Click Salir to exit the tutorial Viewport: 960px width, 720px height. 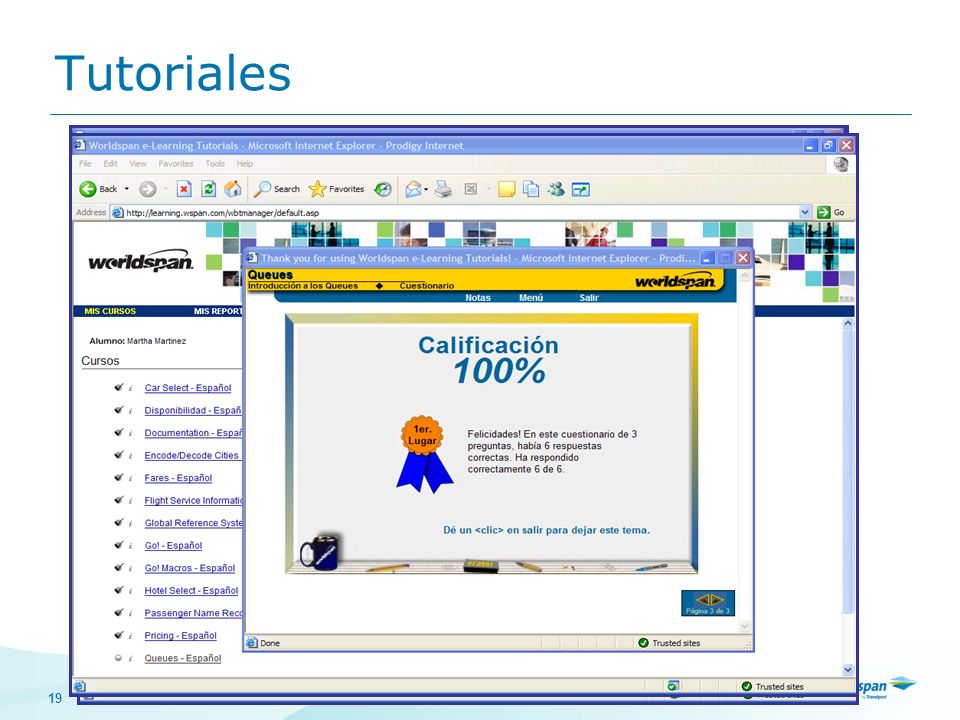coord(589,298)
